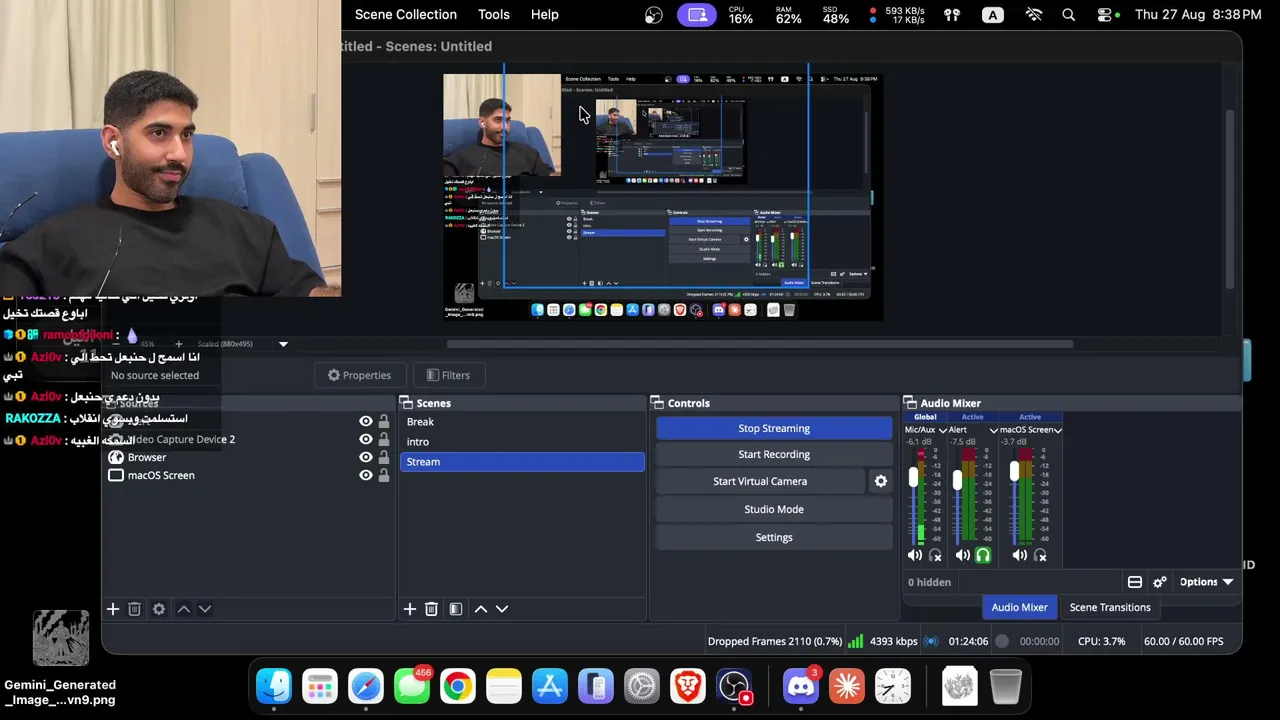Toggle lock on Video Capture Device 2
Screen dimensions: 1280x720
(384, 440)
